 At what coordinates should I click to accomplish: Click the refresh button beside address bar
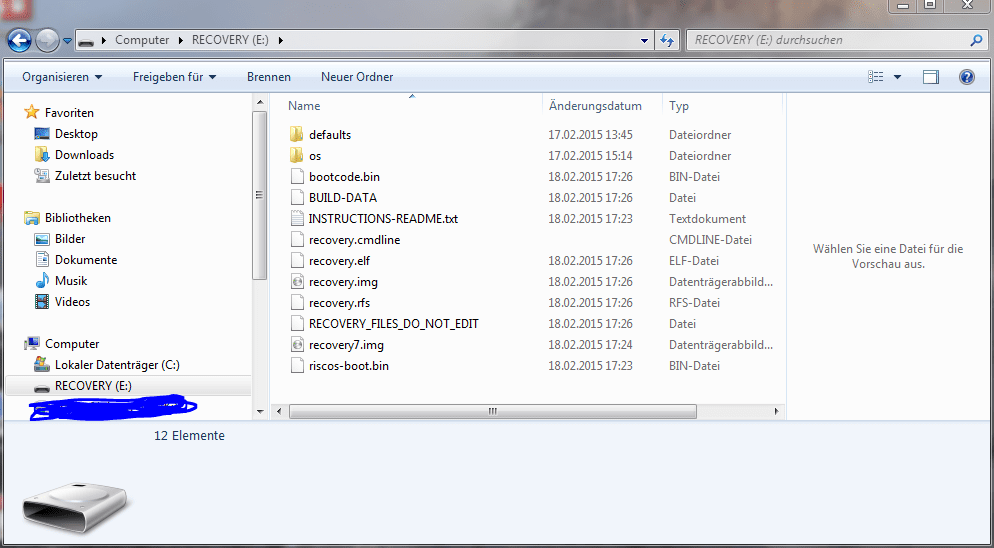pyautogui.click(x=666, y=40)
